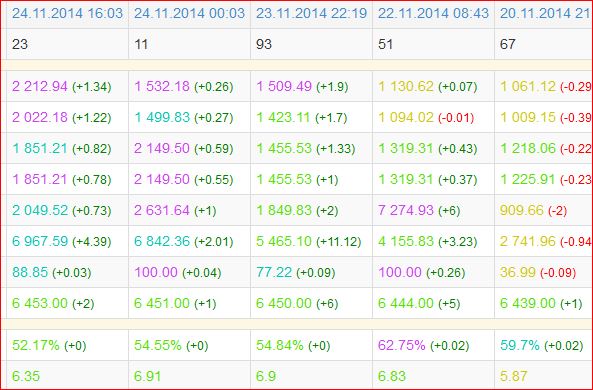The width and height of the screenshot is (593, 390).
Task: Click the value 6 439.00 (+1)
Action: pyautogui.click(x=541, y=303)
